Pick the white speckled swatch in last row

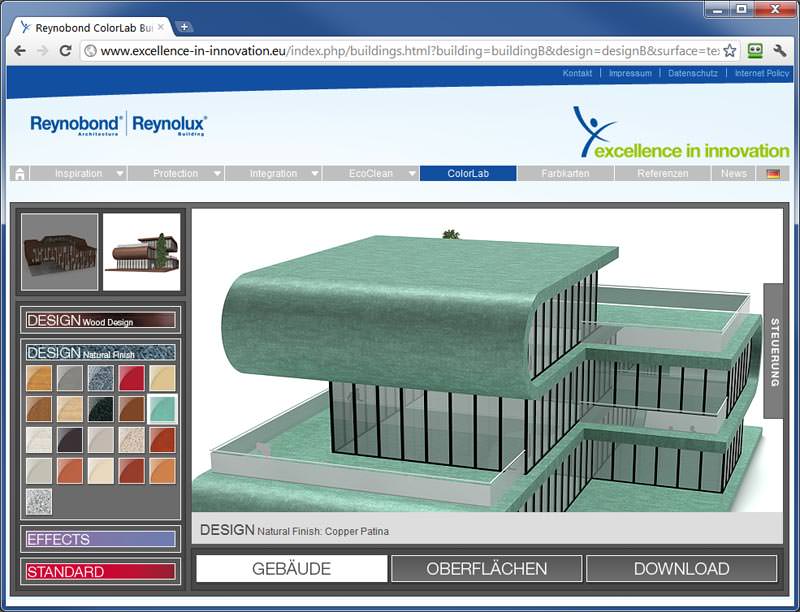click(39, 502)
